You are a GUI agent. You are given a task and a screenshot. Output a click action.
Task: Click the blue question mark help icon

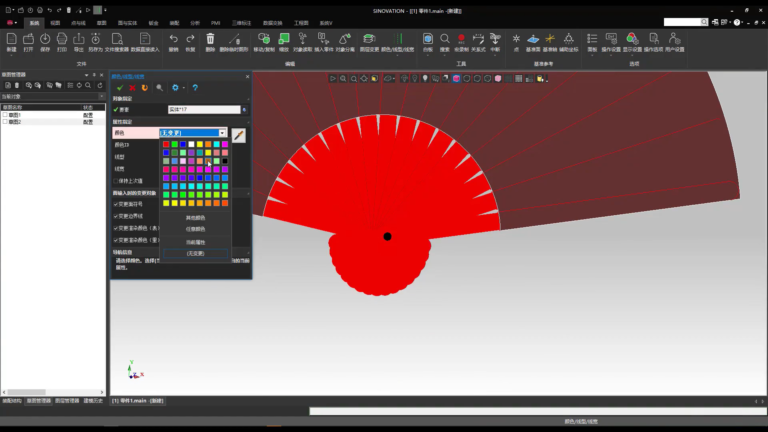pos(195,88)
